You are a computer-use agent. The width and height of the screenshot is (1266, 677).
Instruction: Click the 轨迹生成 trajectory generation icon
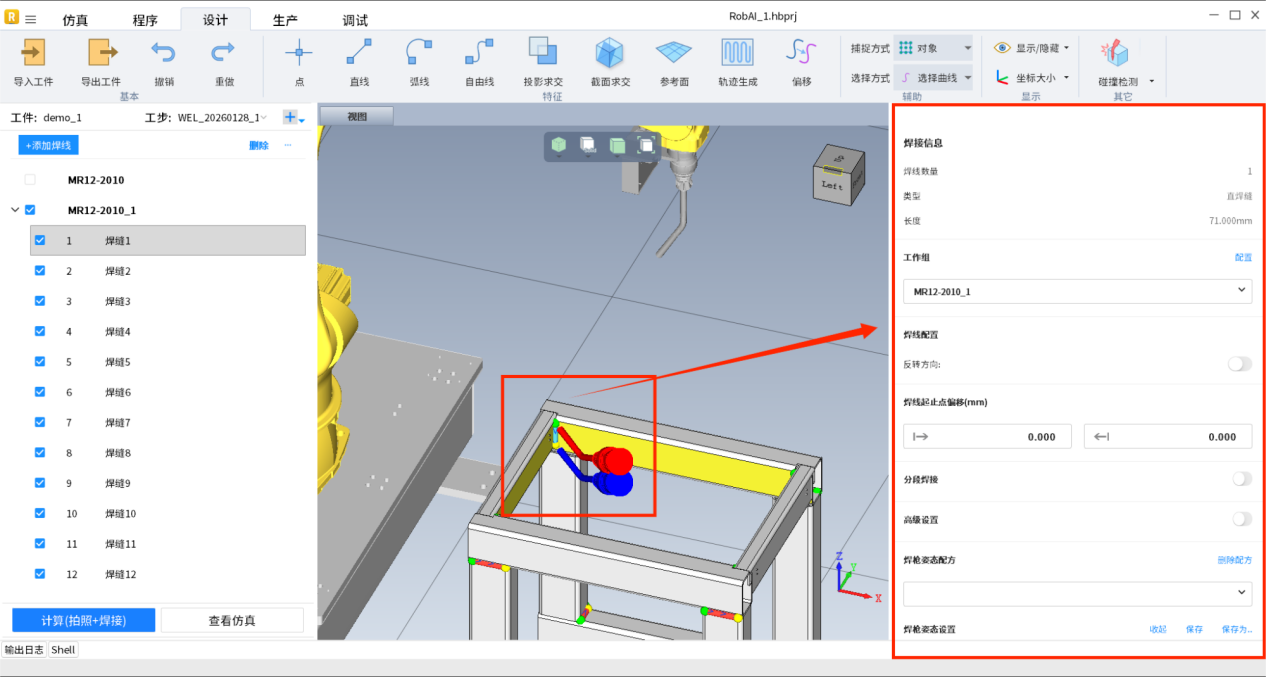pyautogui.click(x=737, y=53)
